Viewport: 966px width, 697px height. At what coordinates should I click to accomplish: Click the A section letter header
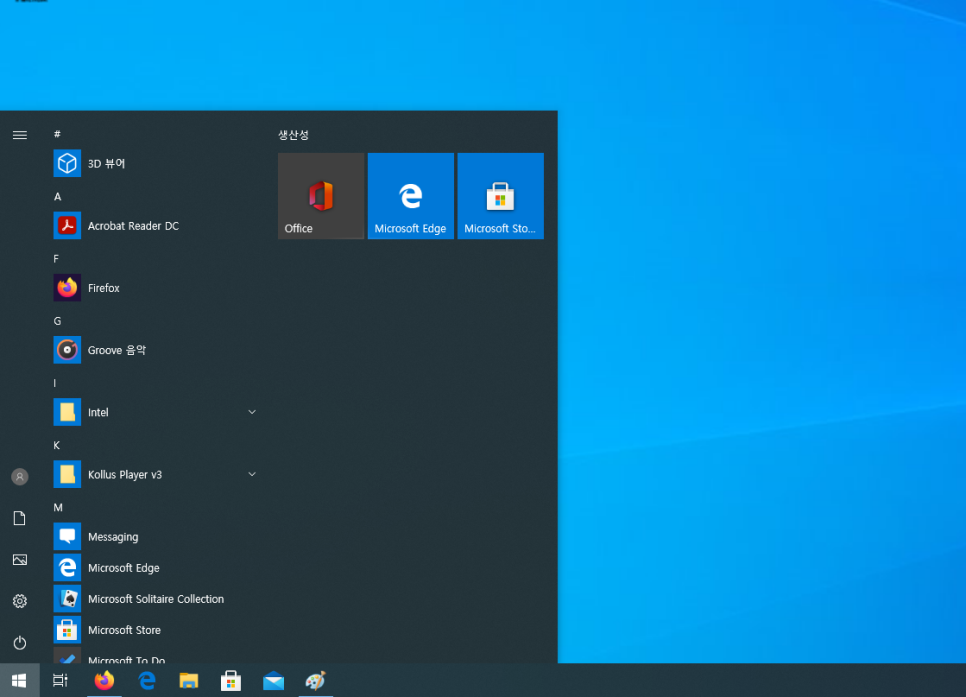pos(57,197)
